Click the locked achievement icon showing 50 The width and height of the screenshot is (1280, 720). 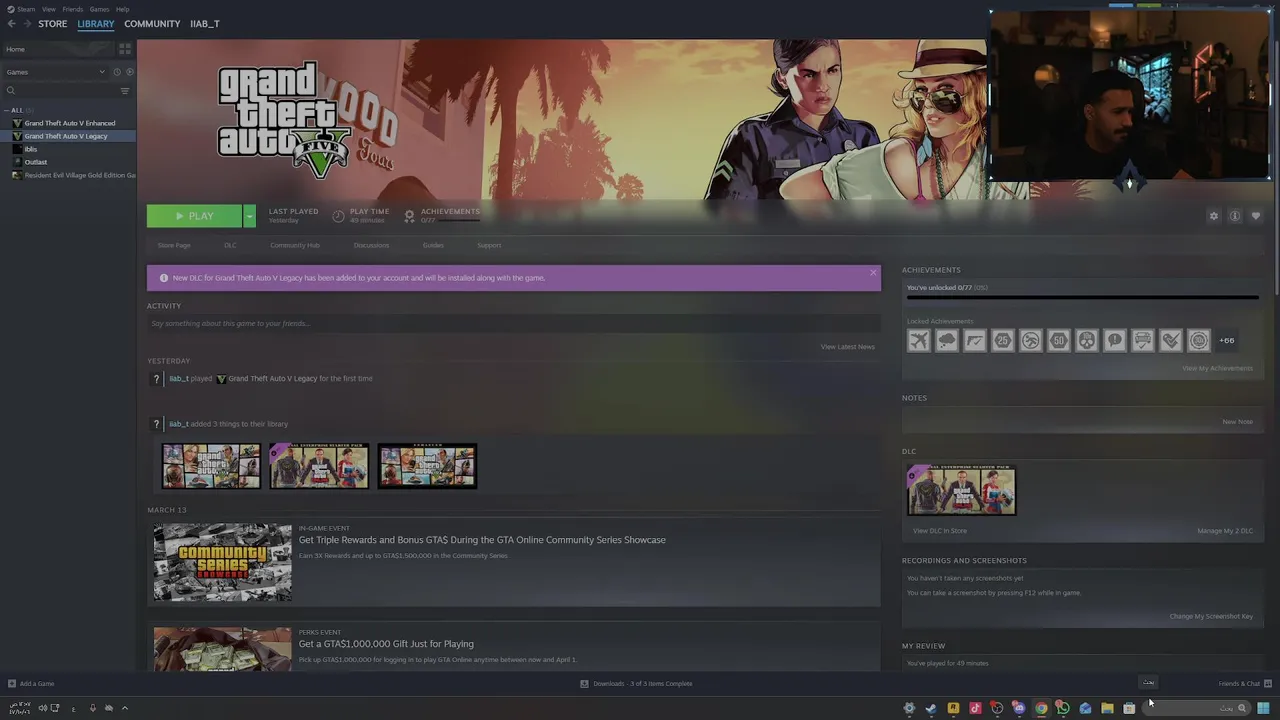[1058, 341]
